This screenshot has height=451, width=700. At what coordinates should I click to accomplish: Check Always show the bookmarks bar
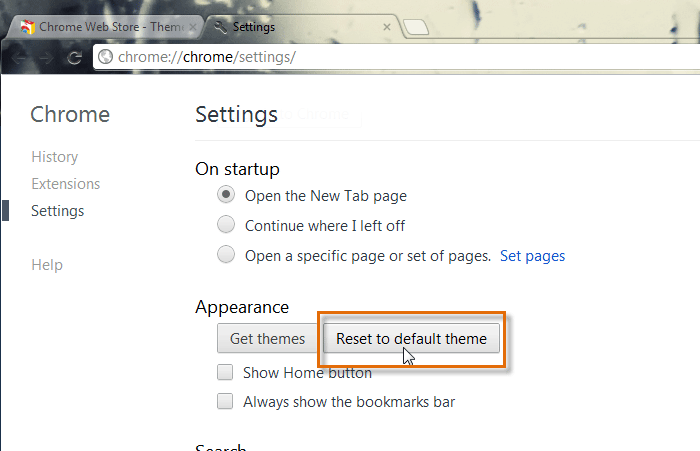pos(225,401)
